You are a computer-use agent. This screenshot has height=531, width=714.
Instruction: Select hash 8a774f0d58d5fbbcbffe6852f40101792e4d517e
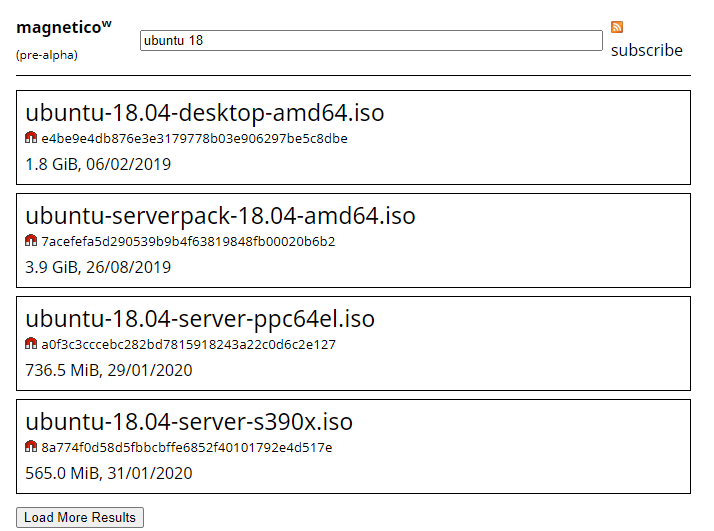coord(187,447)
